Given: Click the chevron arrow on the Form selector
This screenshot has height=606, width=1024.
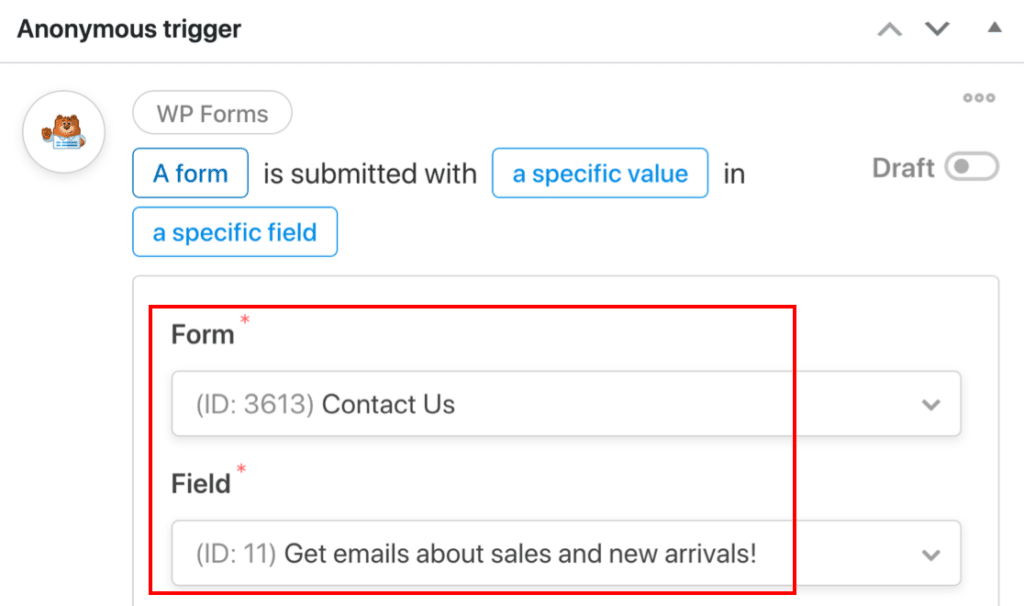Looking at the screenshot, I should 931,404.
